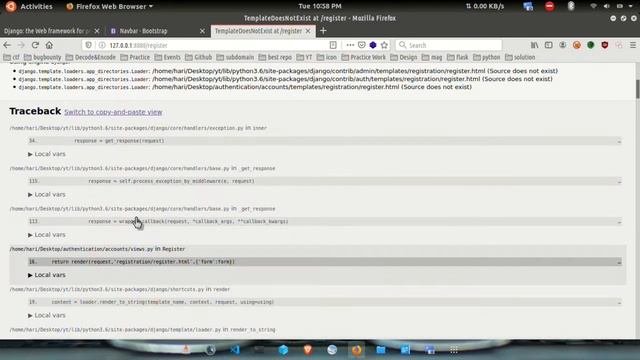Click the orange extension toolbar icon

point(577,45)
